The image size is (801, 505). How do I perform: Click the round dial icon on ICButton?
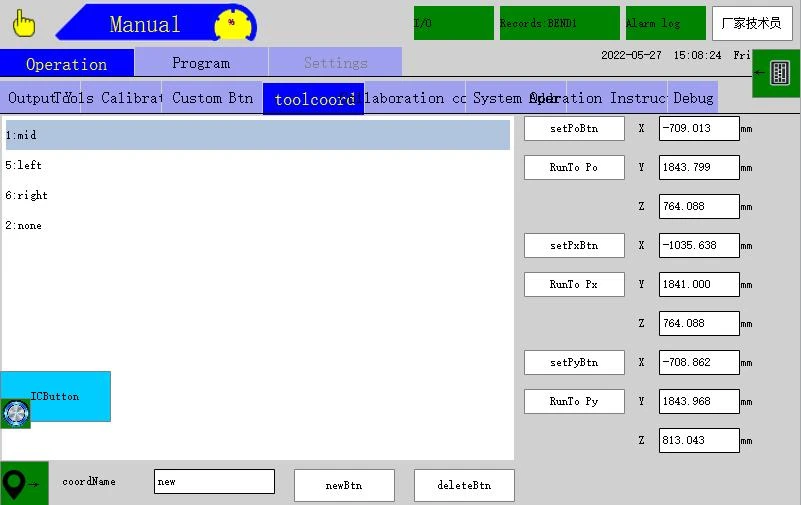click(16, 413)
